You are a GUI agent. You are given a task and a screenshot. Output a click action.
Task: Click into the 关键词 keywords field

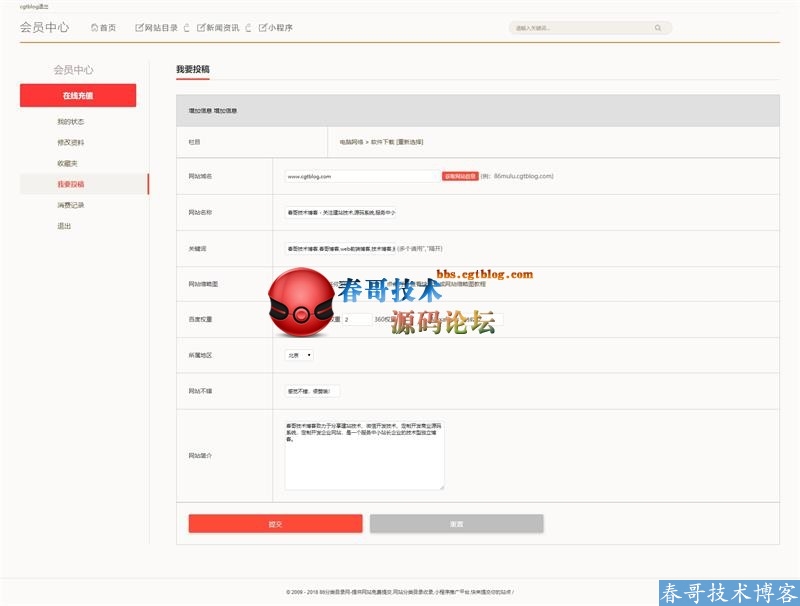pyautogui.click(x=340, y=248)
